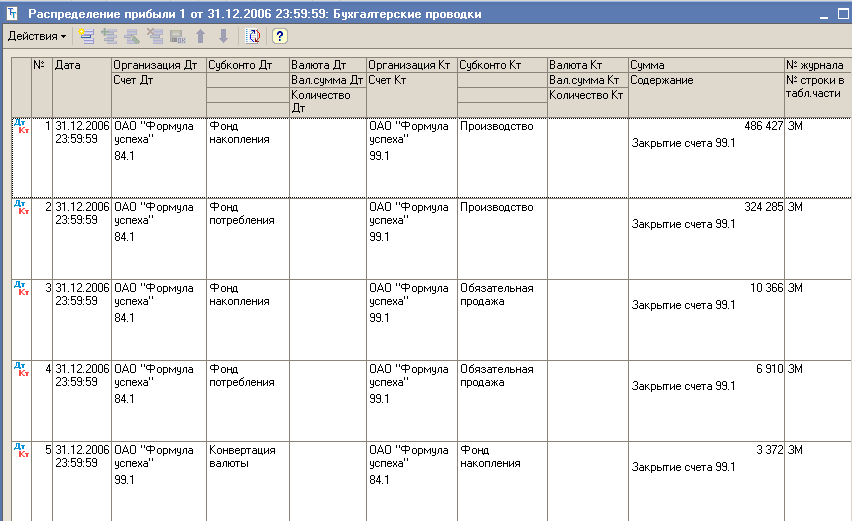The height and width of the screenshot is (521, 852).
Task: Click the move down arrow icon
Action: click(223, 36)
